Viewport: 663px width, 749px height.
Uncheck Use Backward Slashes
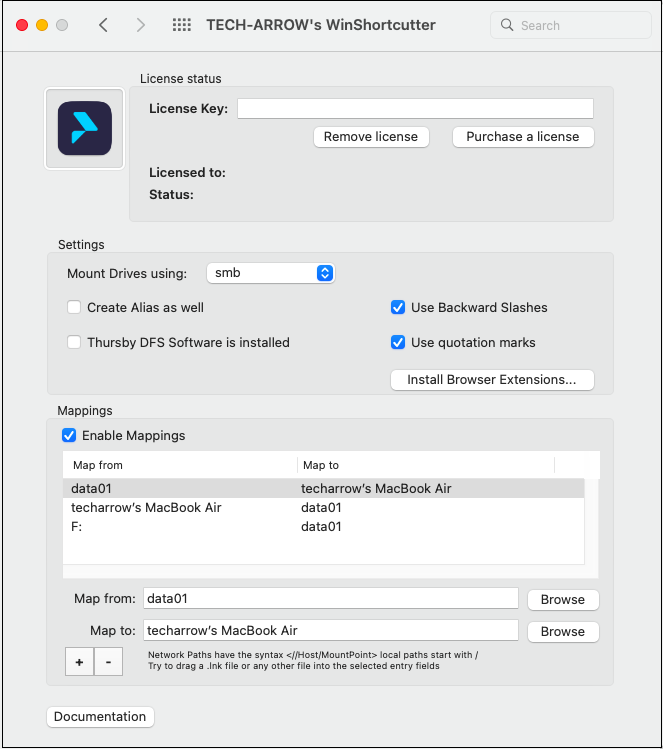(x=398, y=307)
